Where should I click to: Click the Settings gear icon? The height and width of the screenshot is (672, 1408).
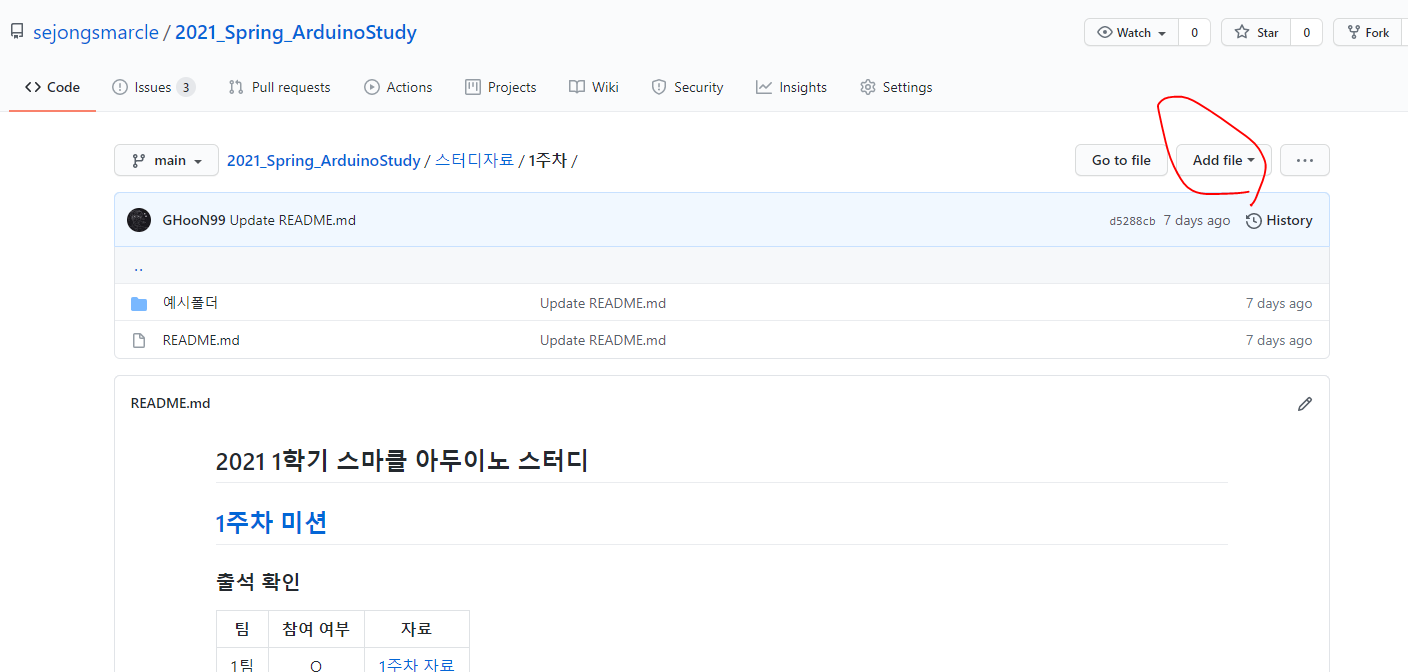point(868,87)
